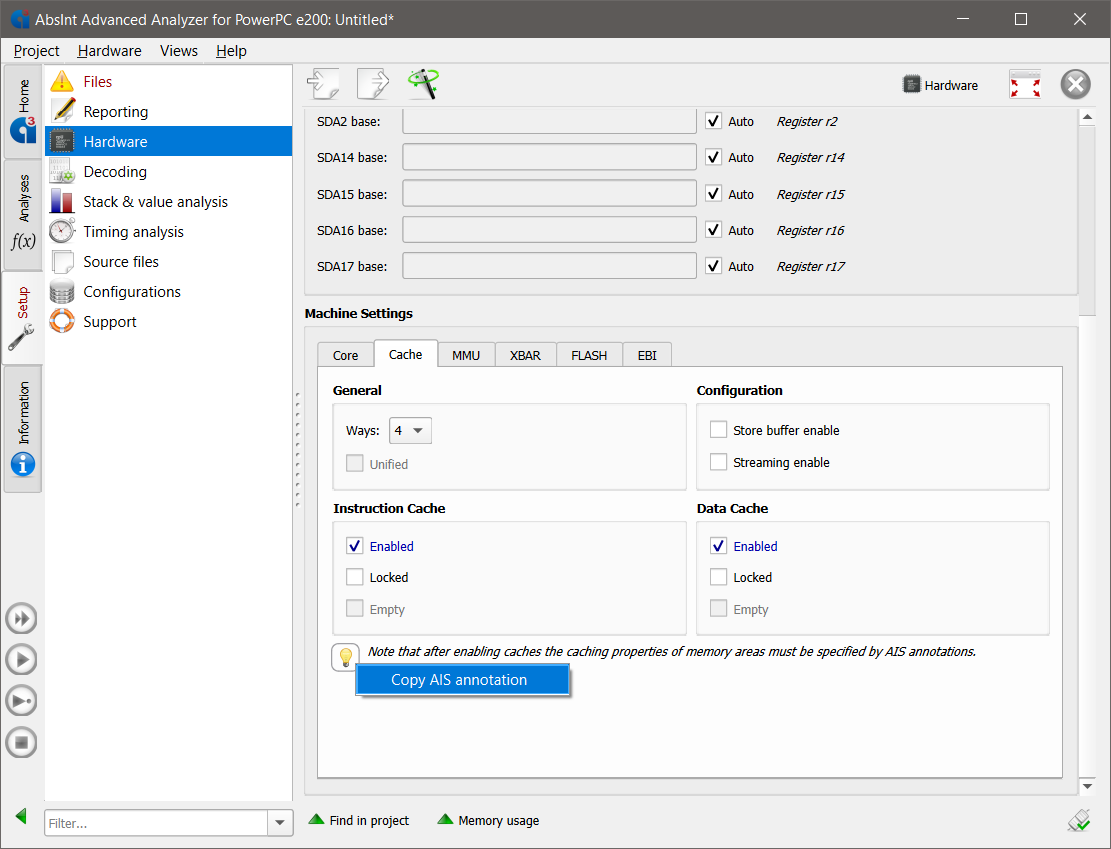Screen dimensions: 1111x849
Task: Expand Memory usage panel
Action: tap(488, 820)
